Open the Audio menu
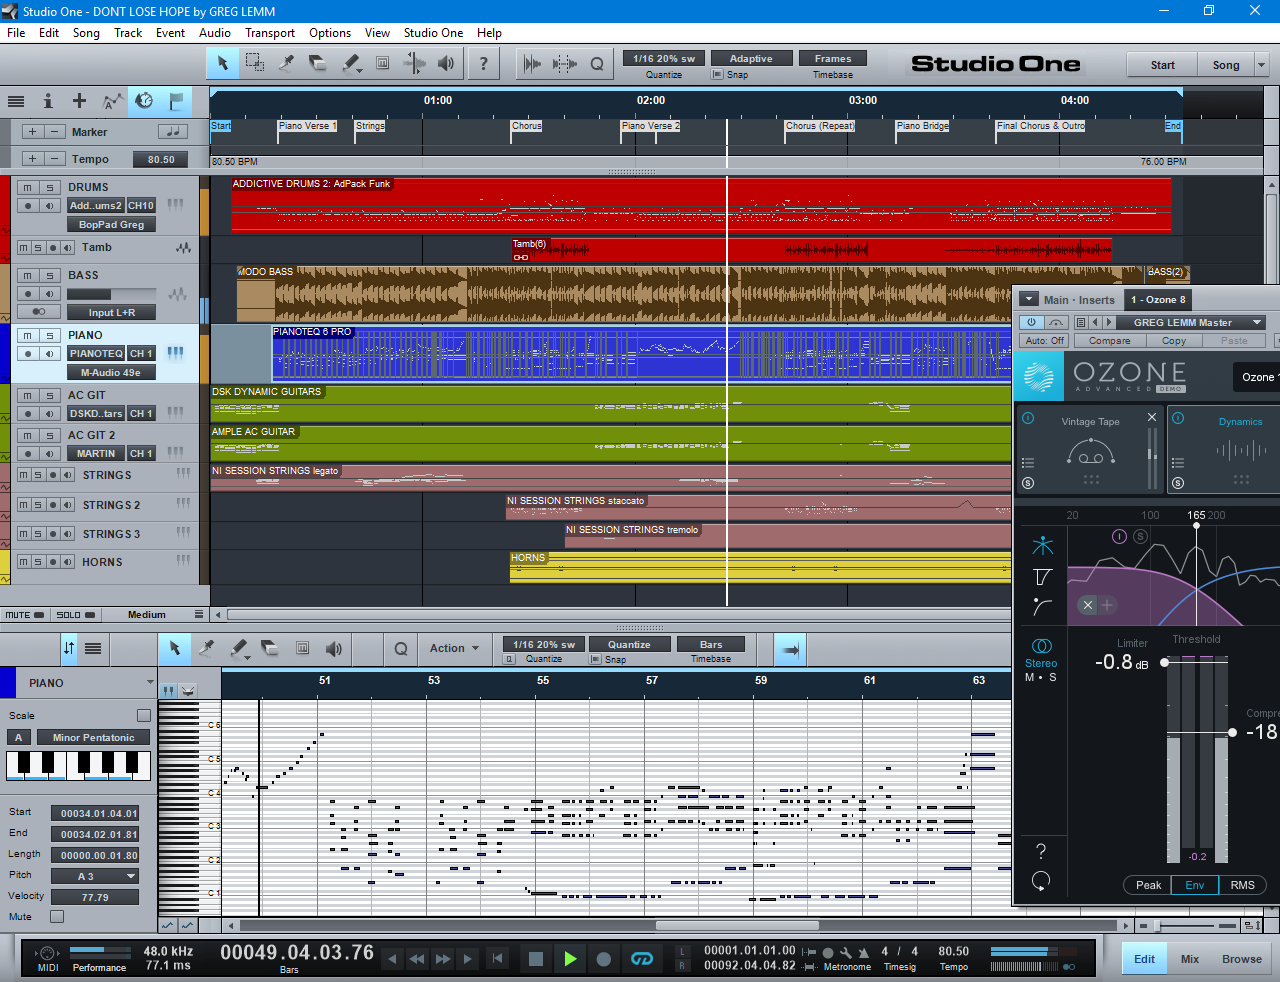Viewport: 1280px width, 982px height. (214, 33)
